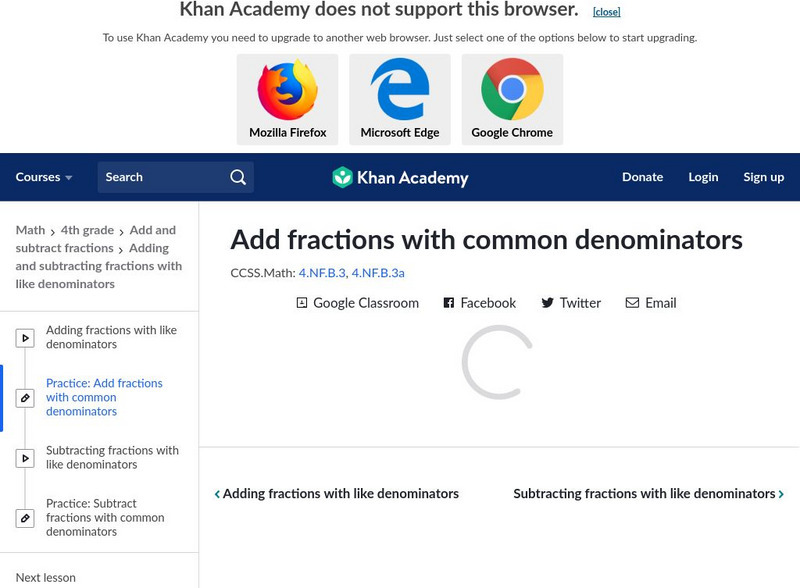Share to Facebook
This screenshot has width=800, height=588.
coord(449,303)
